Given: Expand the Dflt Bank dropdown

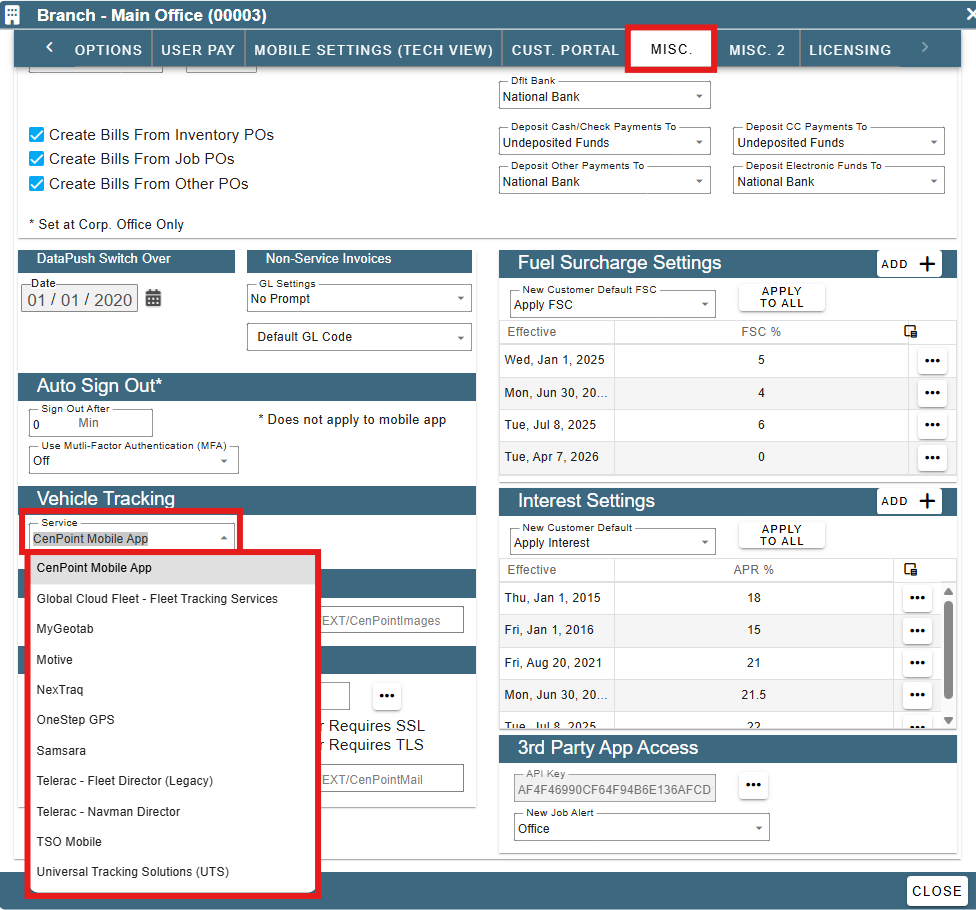Looking at the screenshot, I should point(604,96).
